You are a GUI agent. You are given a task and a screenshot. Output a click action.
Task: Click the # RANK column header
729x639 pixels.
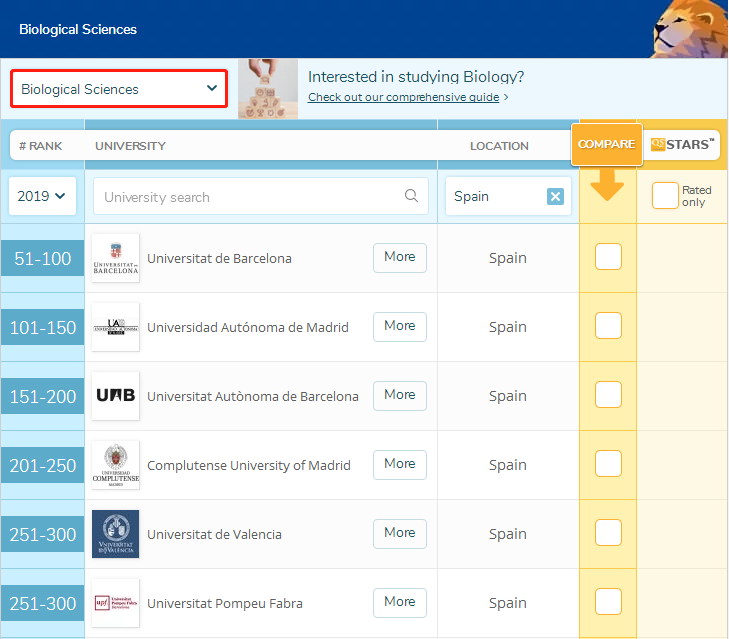tap(40, 146)
